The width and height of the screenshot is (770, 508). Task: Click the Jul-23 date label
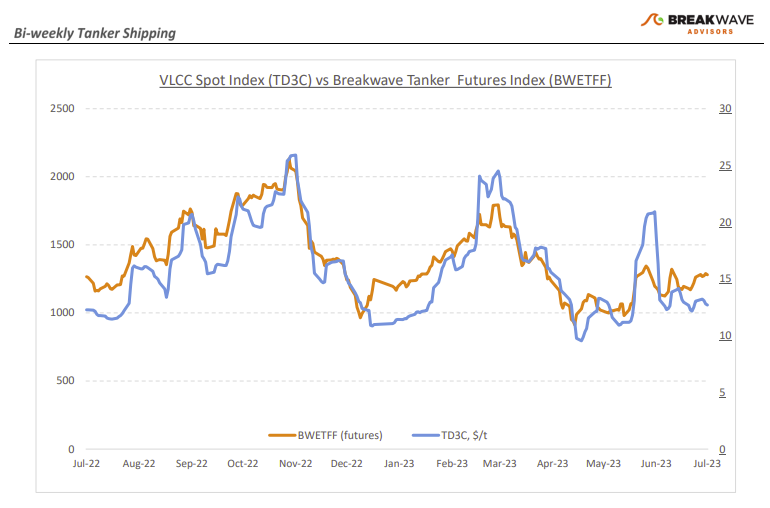coord(707,464)
